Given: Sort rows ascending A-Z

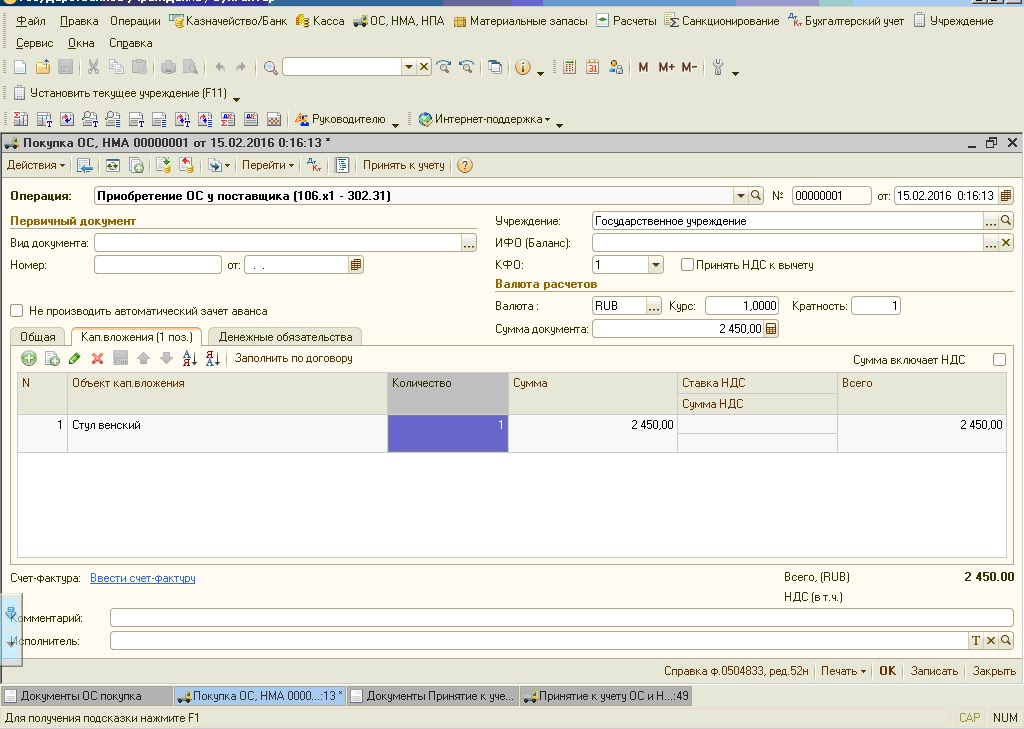Looking at the screenshot, I should (189, 358).
